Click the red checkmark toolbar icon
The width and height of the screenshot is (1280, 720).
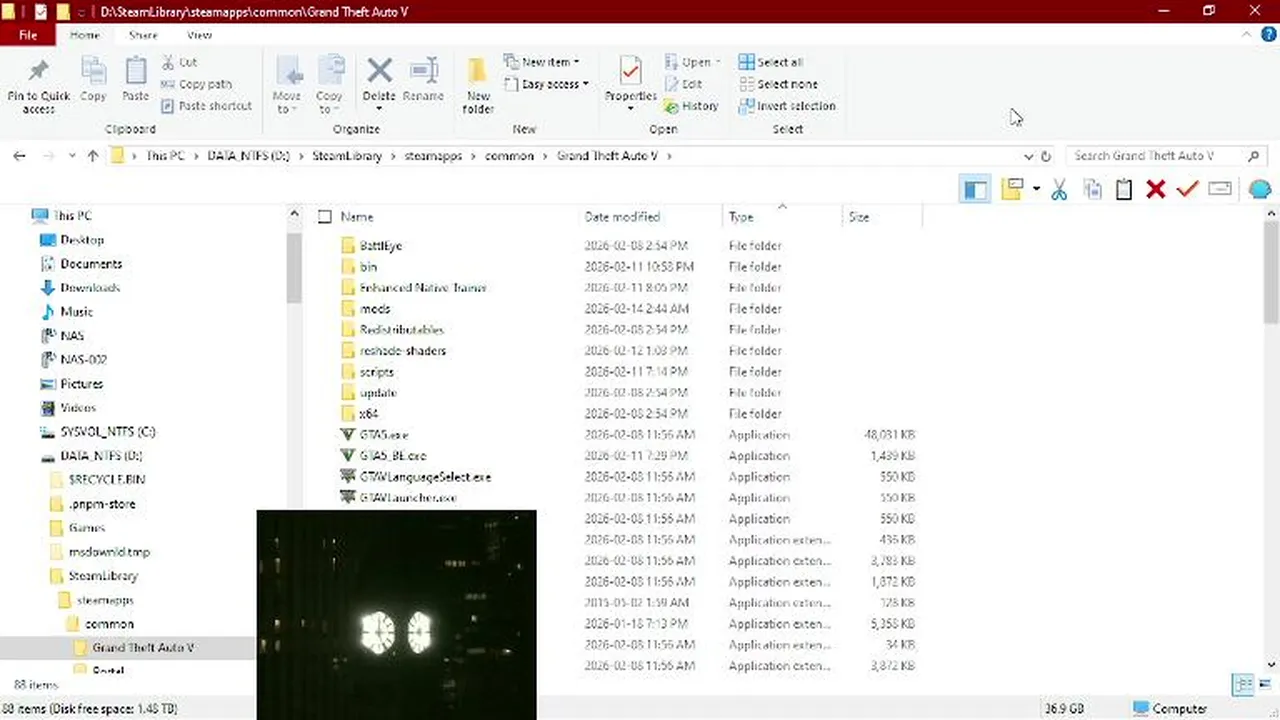[1187, 189]
